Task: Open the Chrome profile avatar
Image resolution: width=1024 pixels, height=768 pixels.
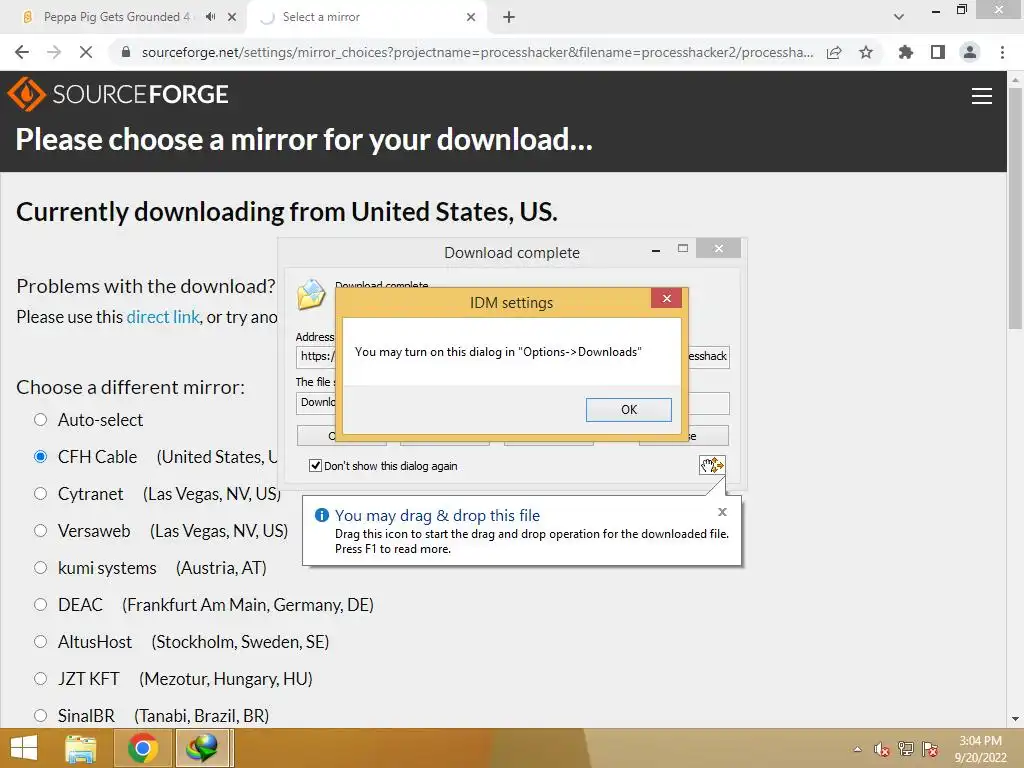Action: (x=970, y=52)
